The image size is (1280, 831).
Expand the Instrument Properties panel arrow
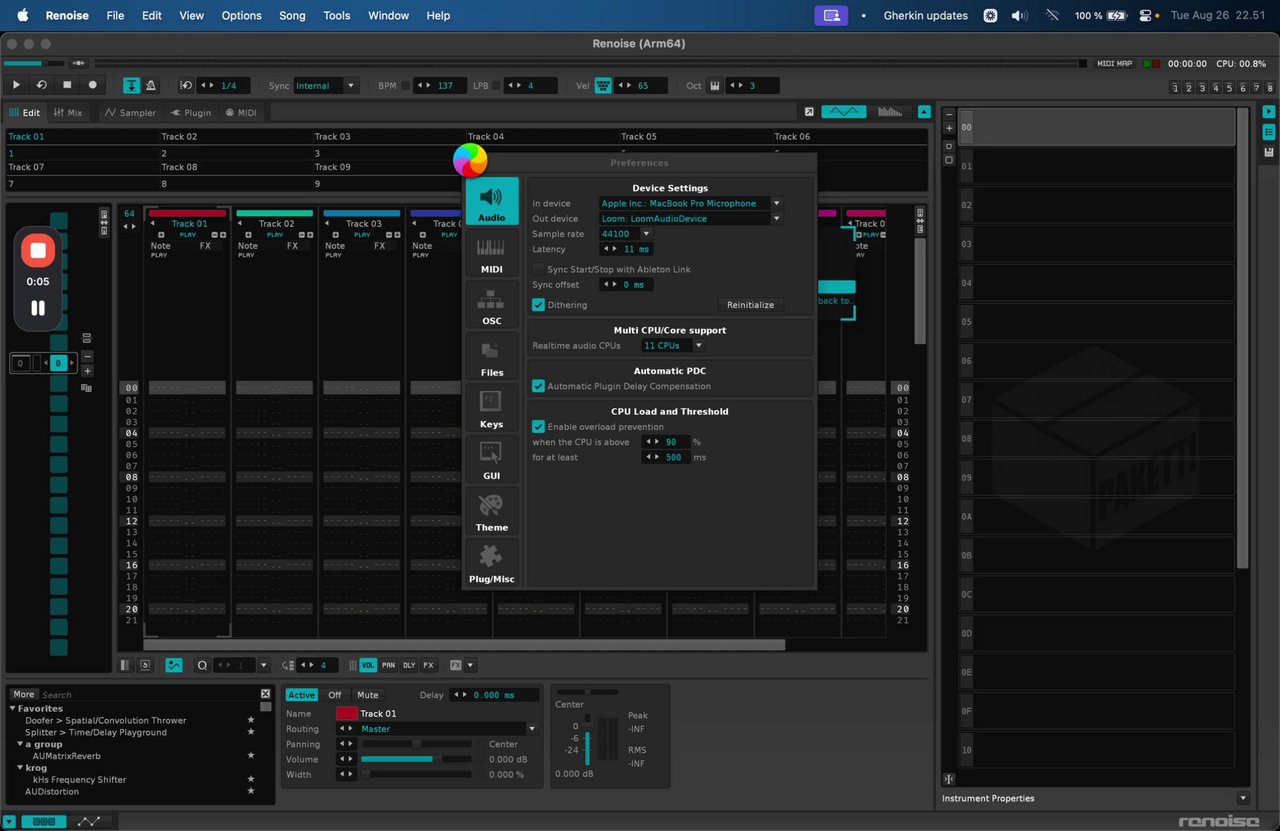(x=1243, y=798)
